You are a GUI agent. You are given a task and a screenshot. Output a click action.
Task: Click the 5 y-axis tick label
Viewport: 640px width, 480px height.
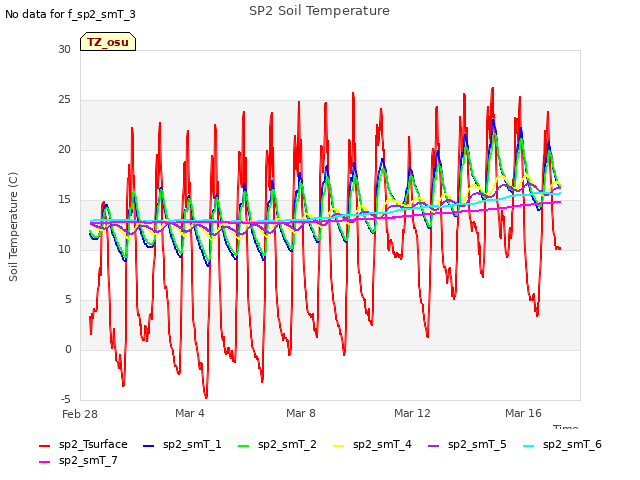click(68, 300)
